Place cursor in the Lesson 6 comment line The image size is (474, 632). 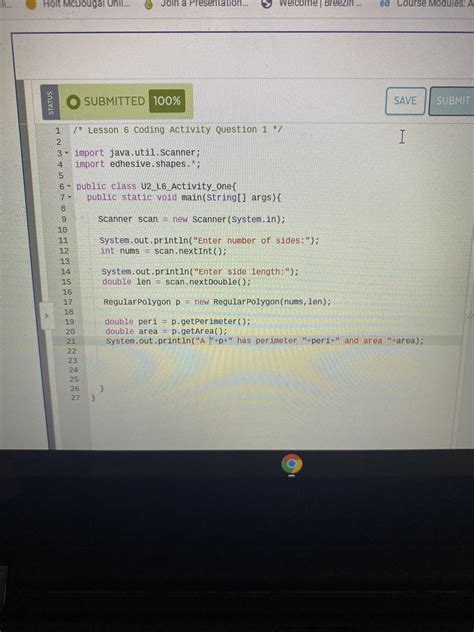(x=178, y=130)
